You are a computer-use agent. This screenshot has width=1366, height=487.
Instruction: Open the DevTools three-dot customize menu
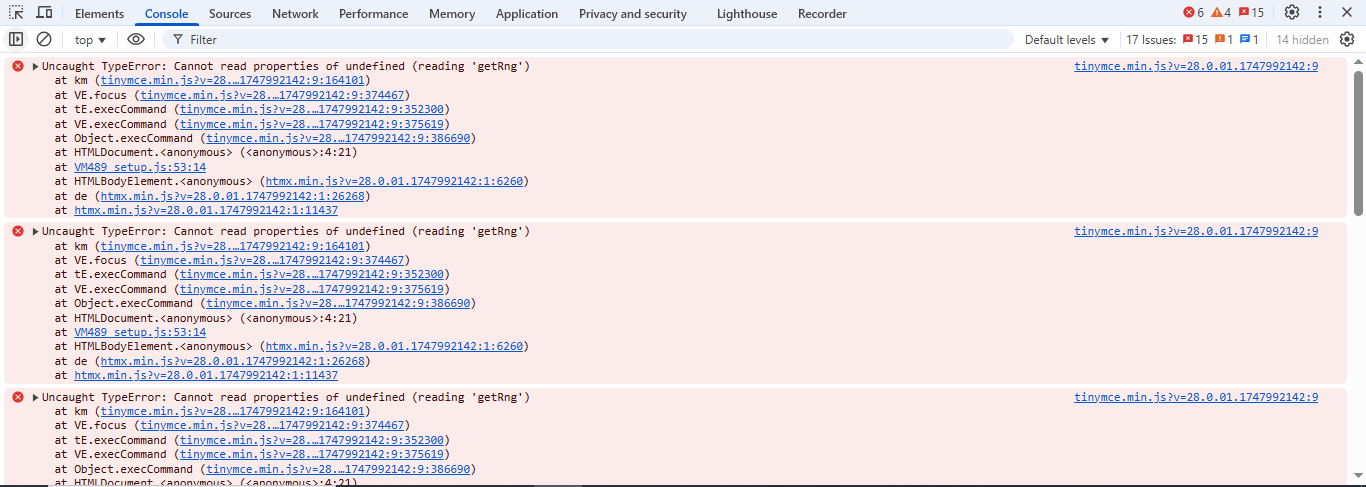(1320, 13)
